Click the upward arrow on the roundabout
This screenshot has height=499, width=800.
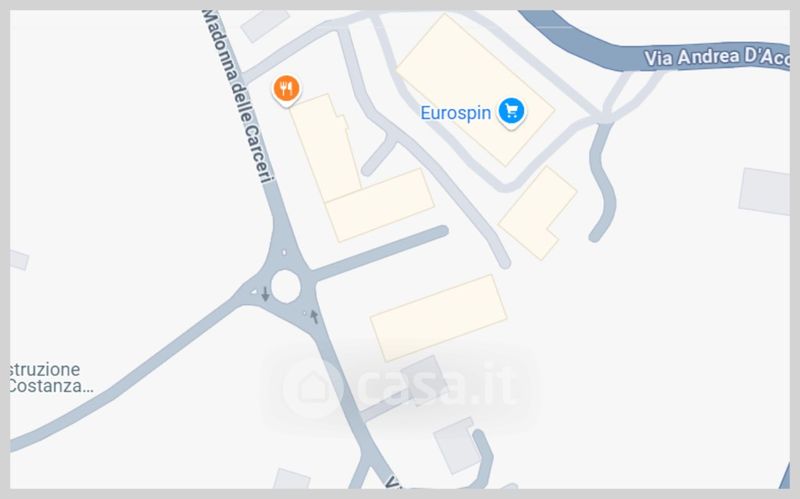point(314,316)
